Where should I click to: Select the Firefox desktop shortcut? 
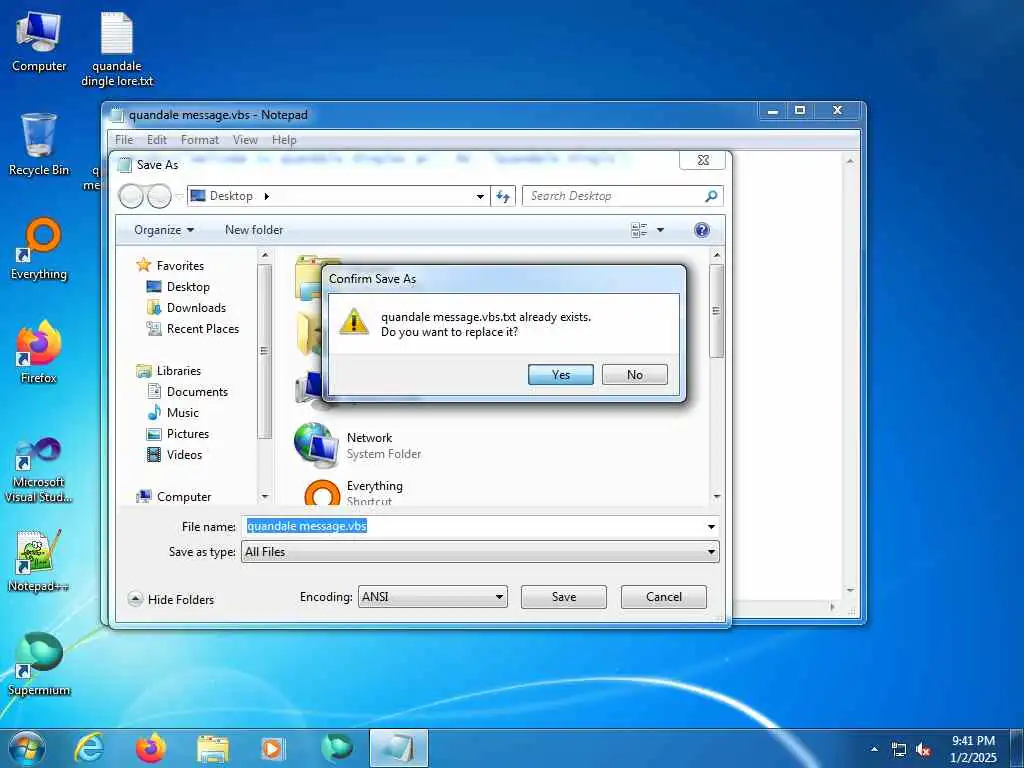coord(39,352)
